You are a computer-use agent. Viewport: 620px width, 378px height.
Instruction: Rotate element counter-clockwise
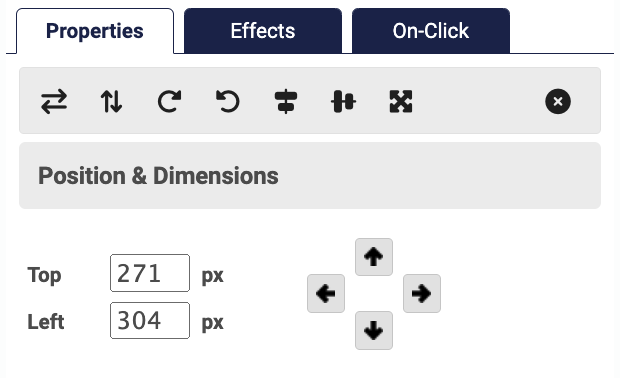(228, 102)
